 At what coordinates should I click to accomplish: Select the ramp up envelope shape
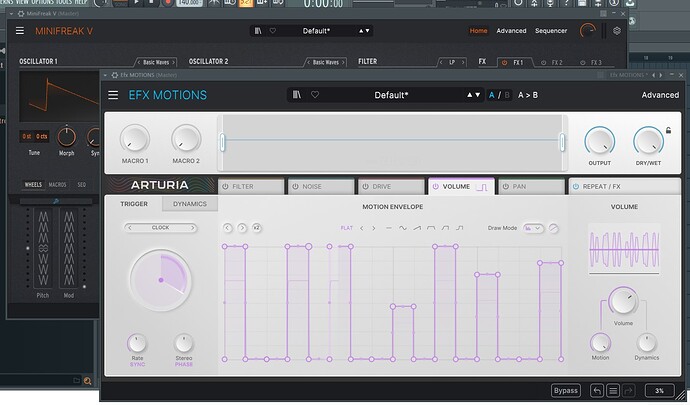tap(417, 228)
